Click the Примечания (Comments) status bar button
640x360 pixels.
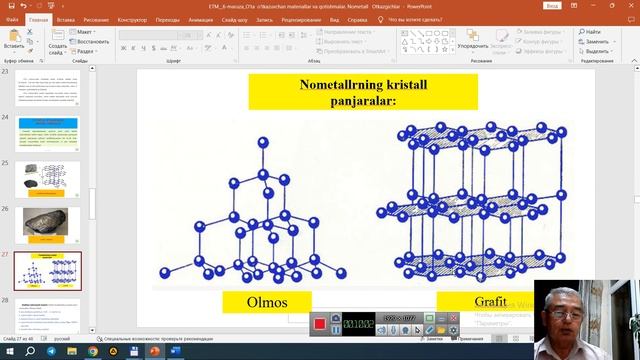click(467, 339)
